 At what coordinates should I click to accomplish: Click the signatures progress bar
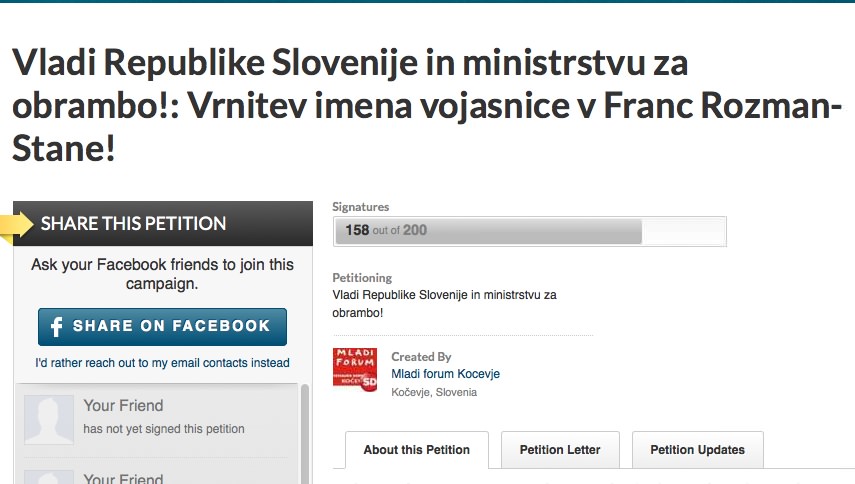coord(529,231)
